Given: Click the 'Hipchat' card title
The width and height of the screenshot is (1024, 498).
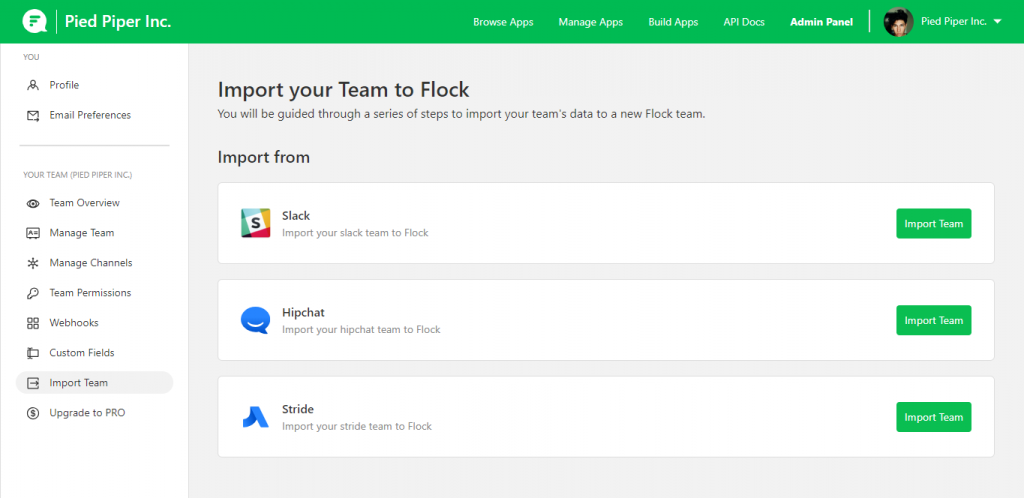Looking at the screenshot, I should click(x=304, y=313).
